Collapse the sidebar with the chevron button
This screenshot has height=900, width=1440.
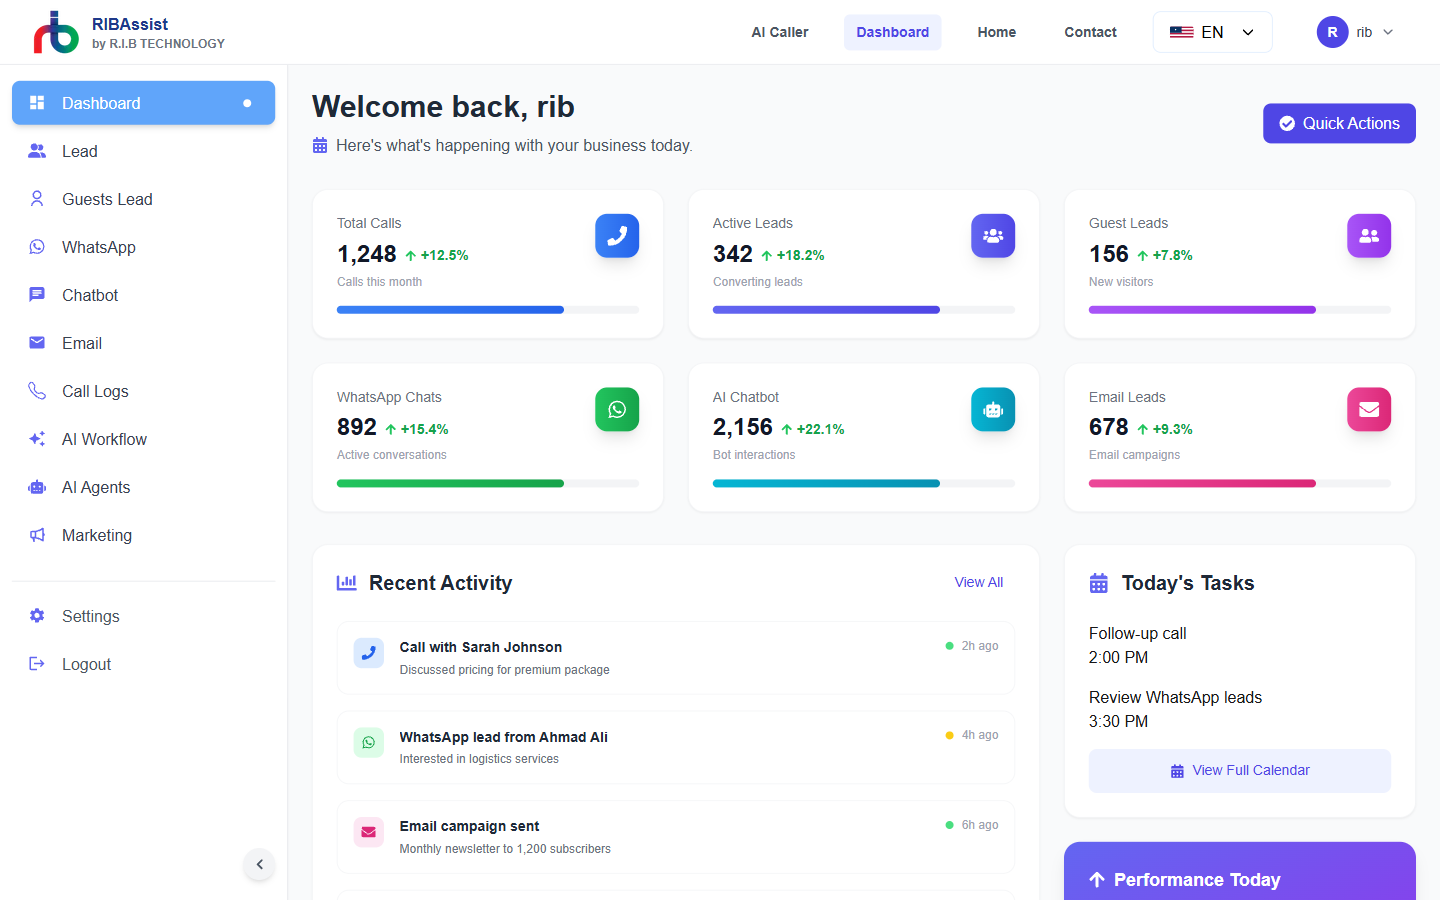(259, 864)
